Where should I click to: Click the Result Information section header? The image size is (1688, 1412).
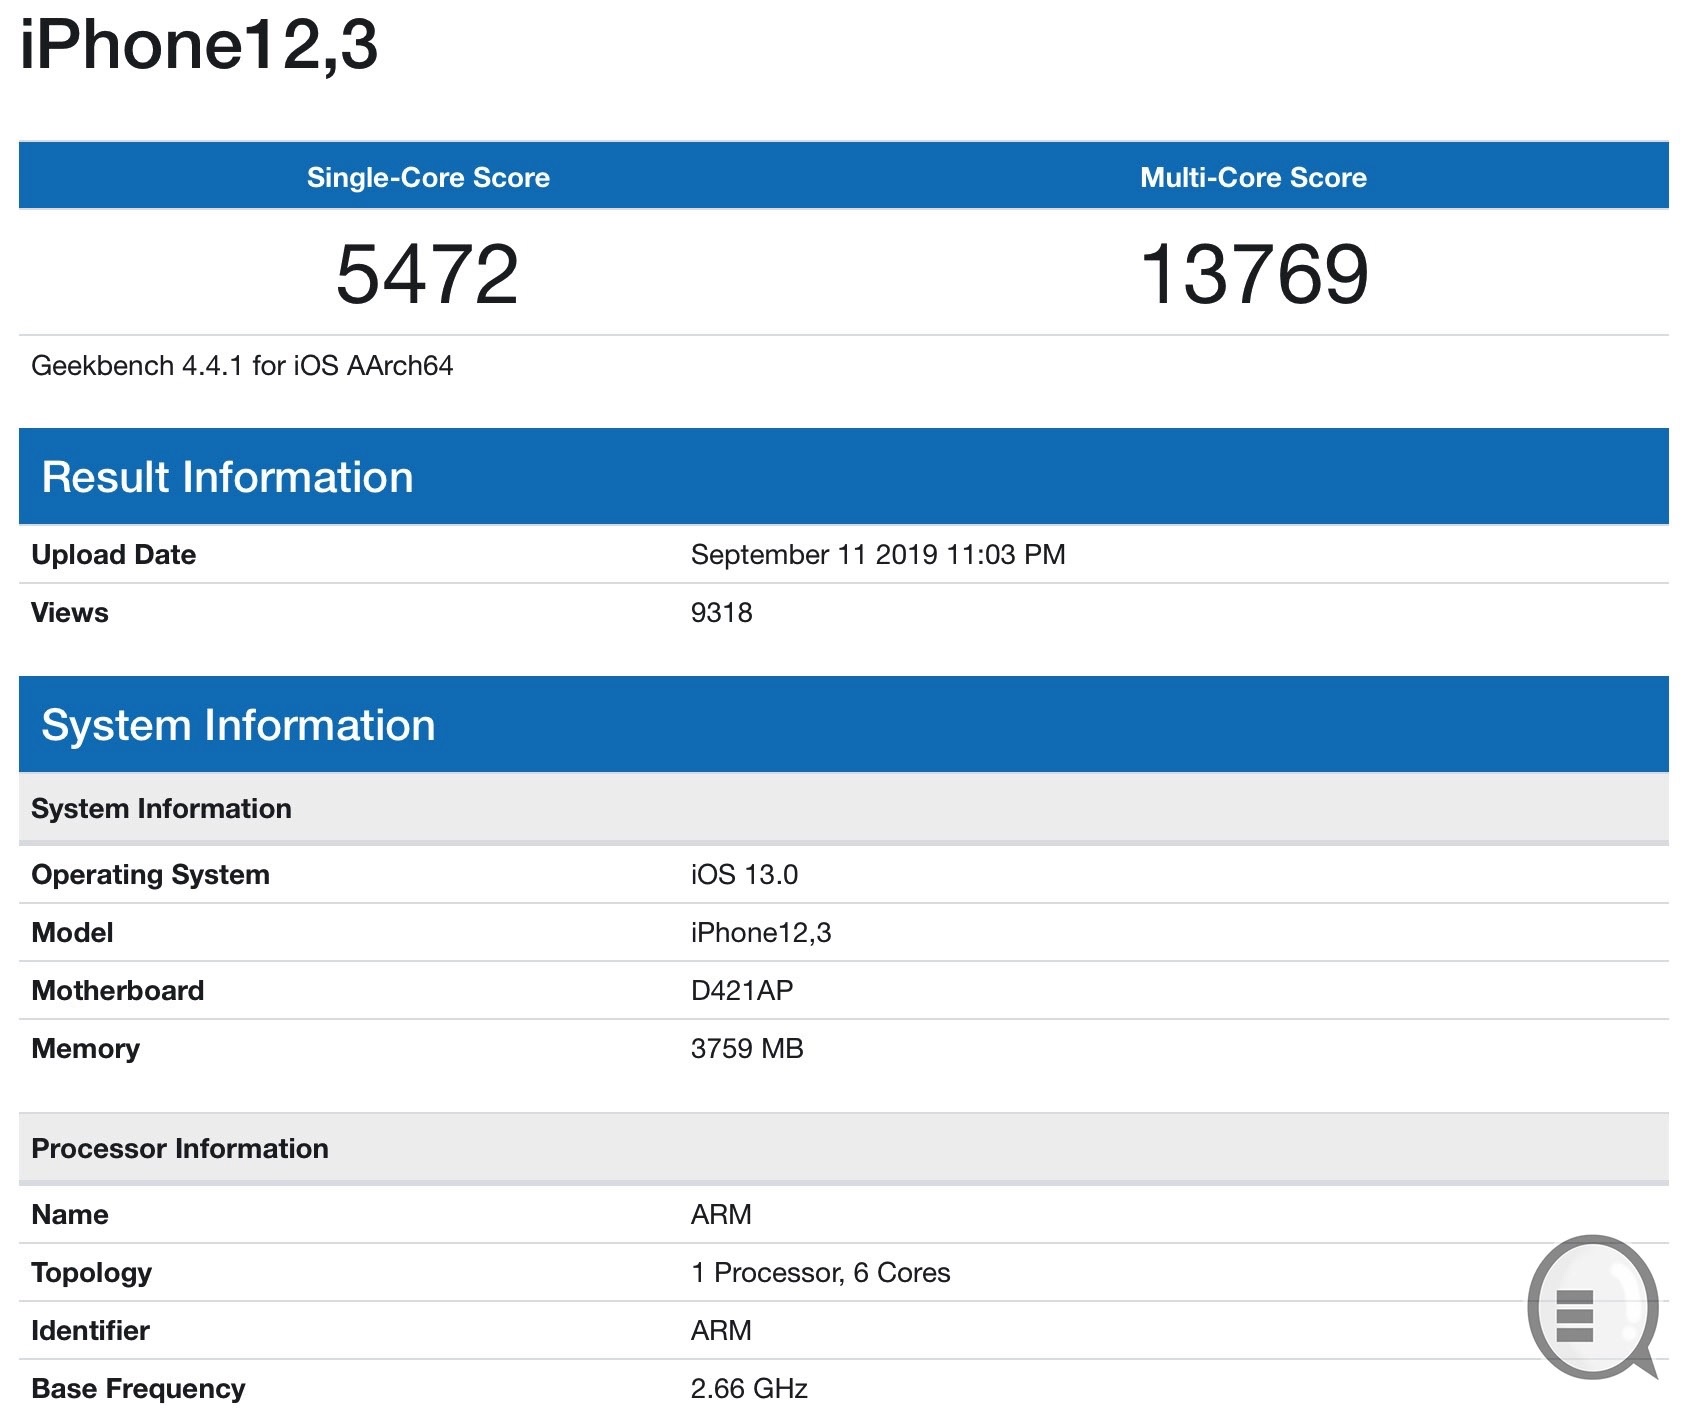coord(843,477)
